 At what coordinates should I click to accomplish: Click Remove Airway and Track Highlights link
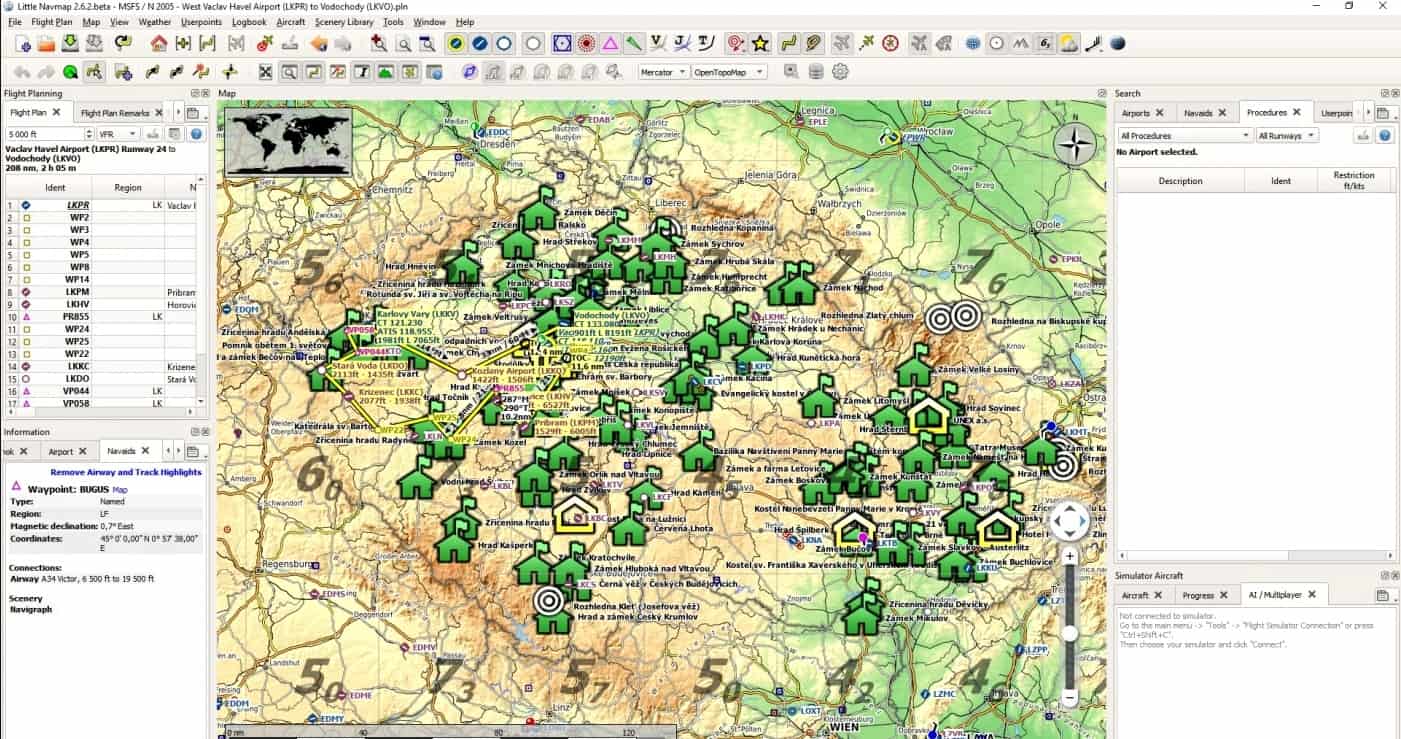click(125, 472)
